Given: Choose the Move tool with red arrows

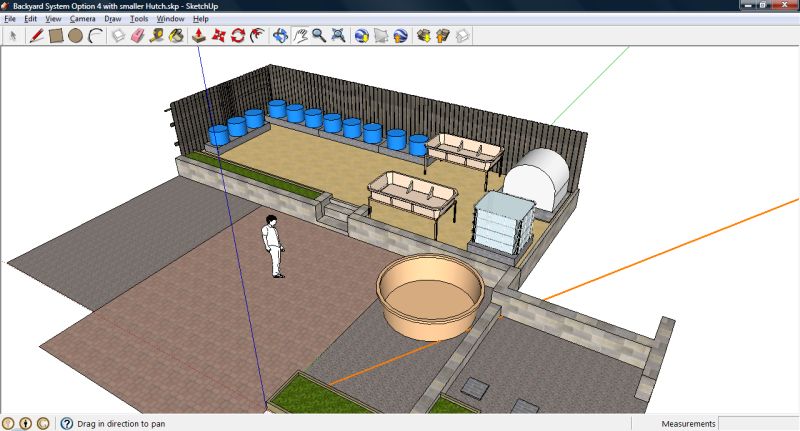Looking at the screenshot, I should point(218,36).
